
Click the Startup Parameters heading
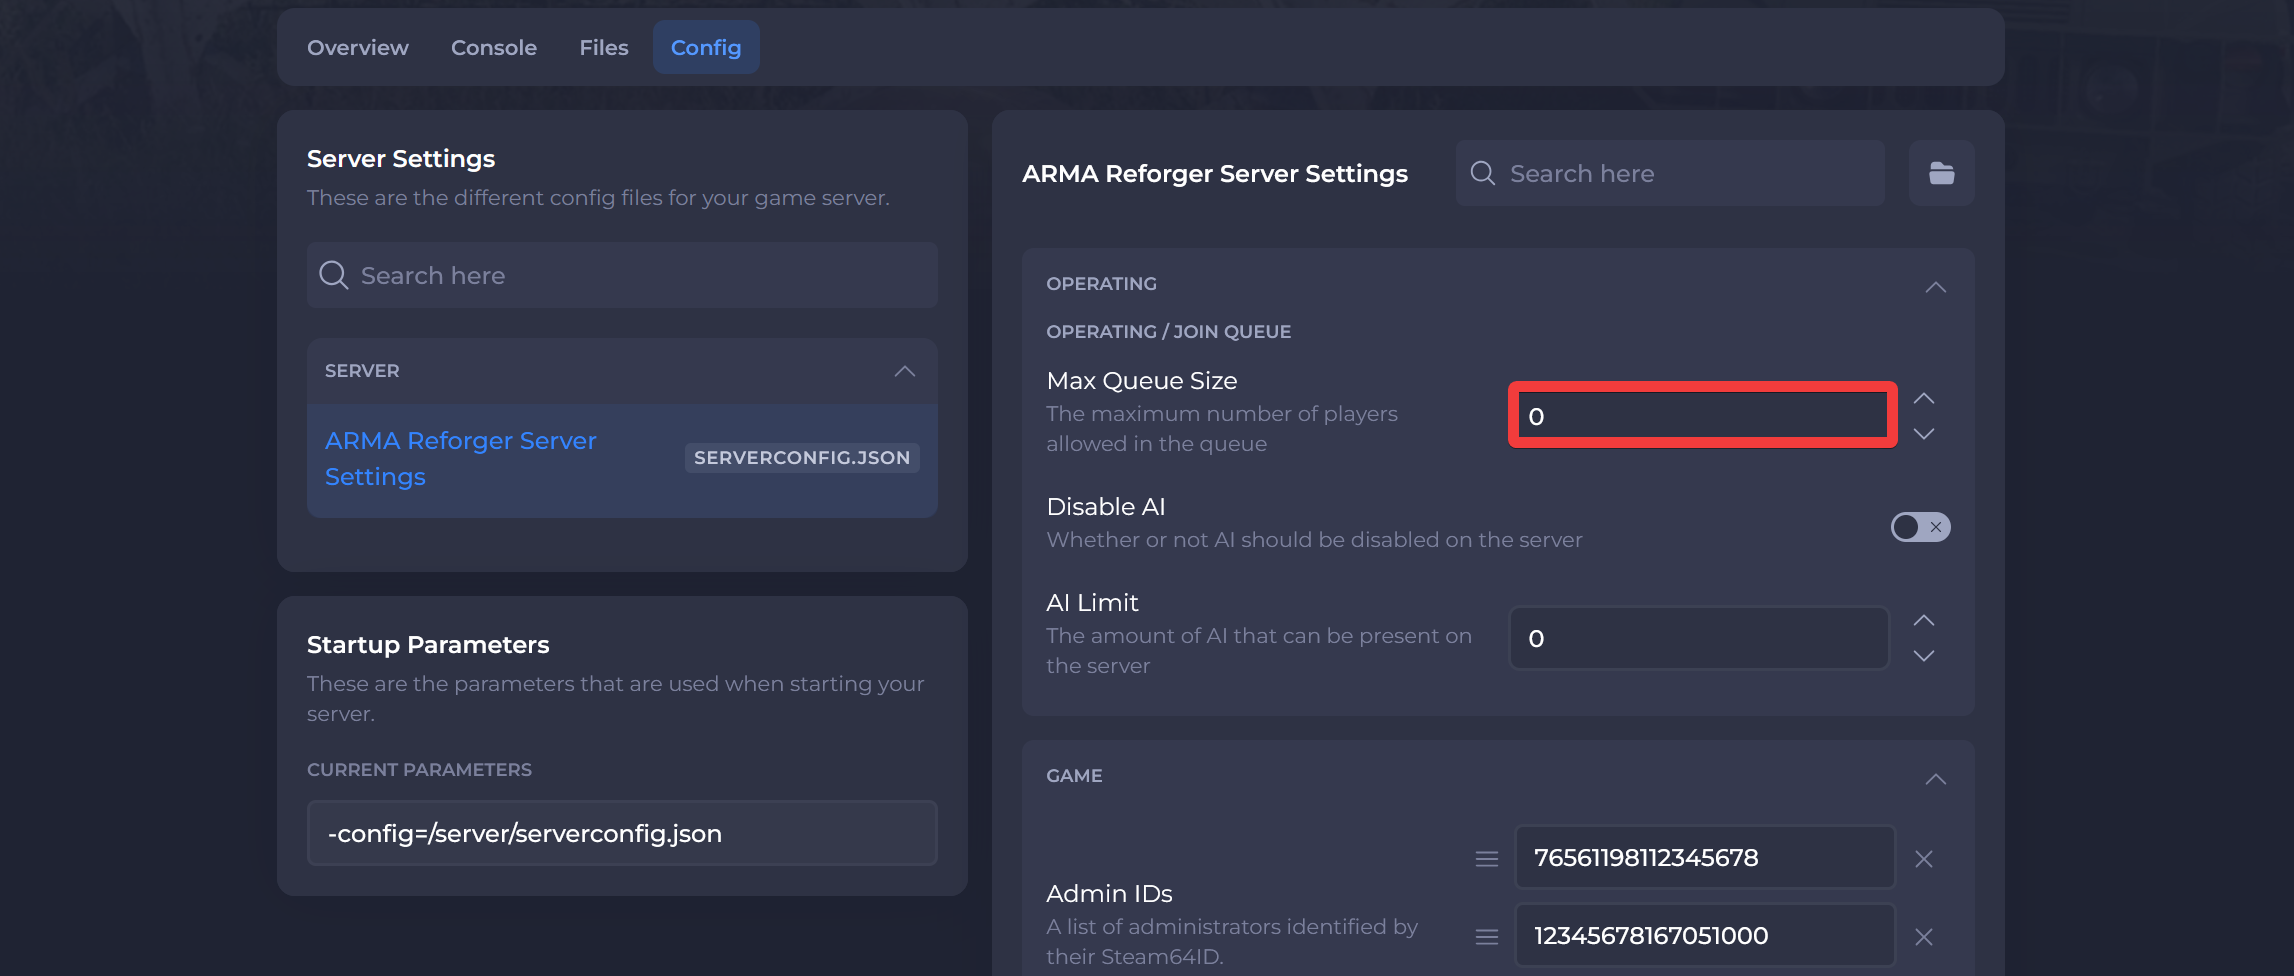(428, 644)
